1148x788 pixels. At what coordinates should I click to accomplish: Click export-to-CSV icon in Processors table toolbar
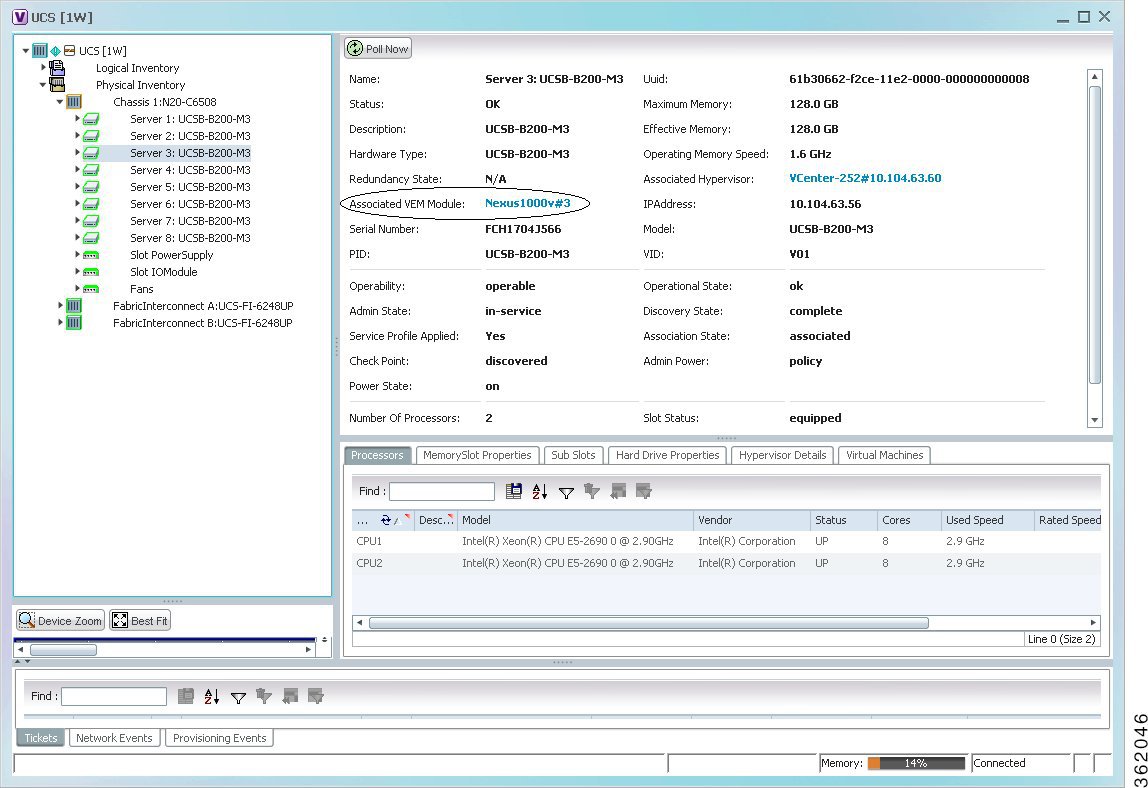point(514,491)
